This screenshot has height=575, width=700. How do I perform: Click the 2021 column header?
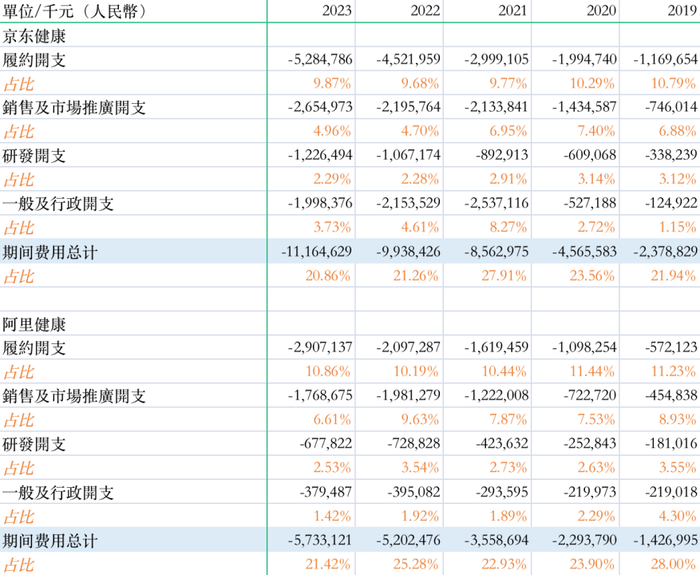(x=513, y=10)
